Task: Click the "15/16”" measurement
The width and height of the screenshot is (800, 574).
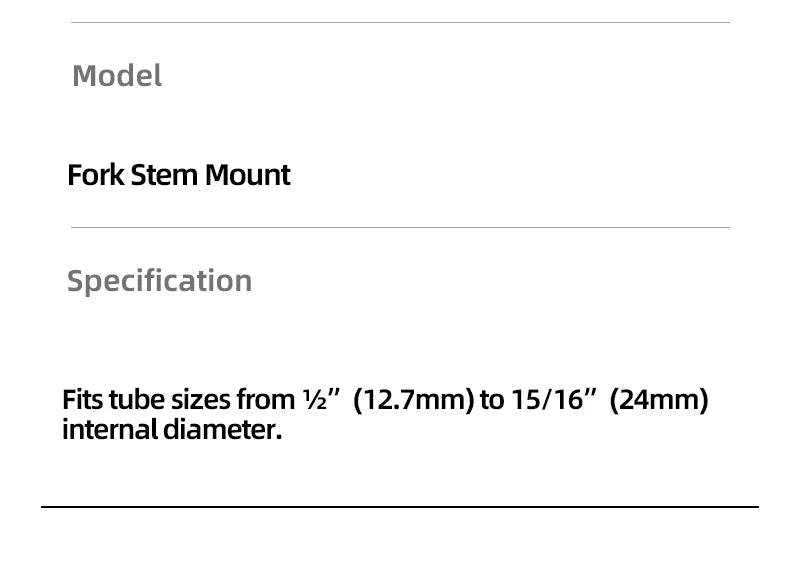Action: point(556,401)
